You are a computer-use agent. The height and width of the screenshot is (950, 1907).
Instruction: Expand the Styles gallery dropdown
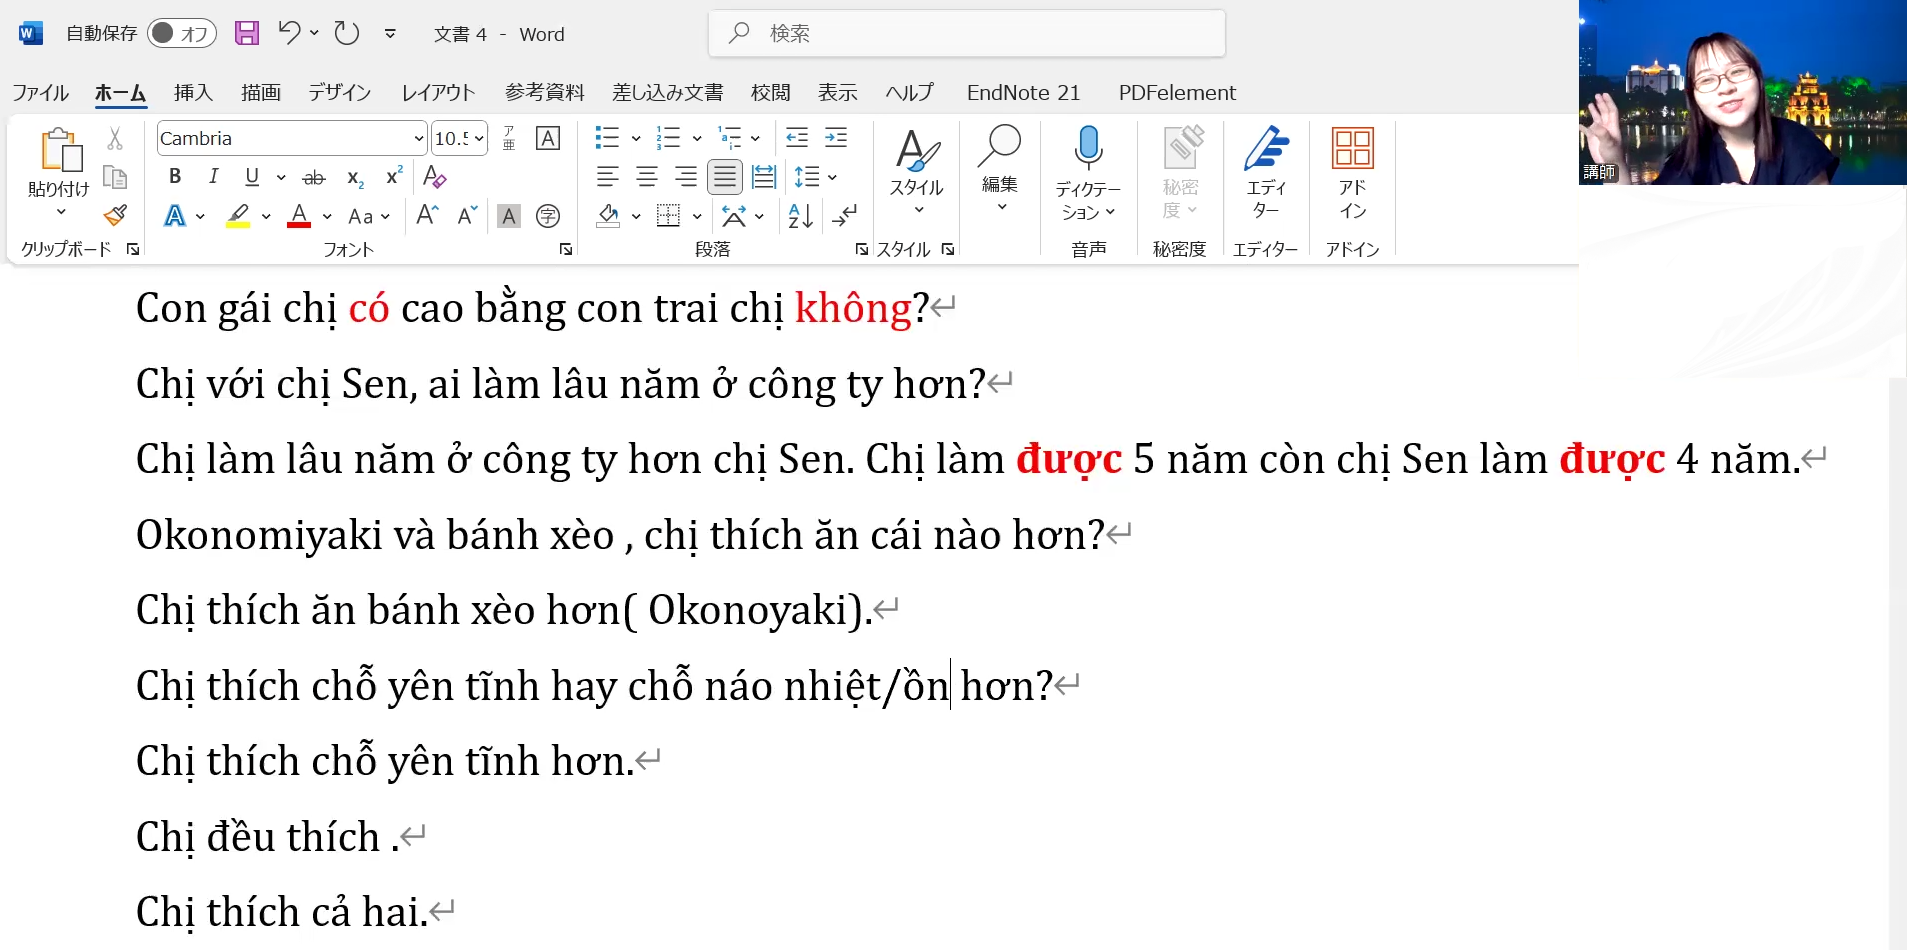917,210
